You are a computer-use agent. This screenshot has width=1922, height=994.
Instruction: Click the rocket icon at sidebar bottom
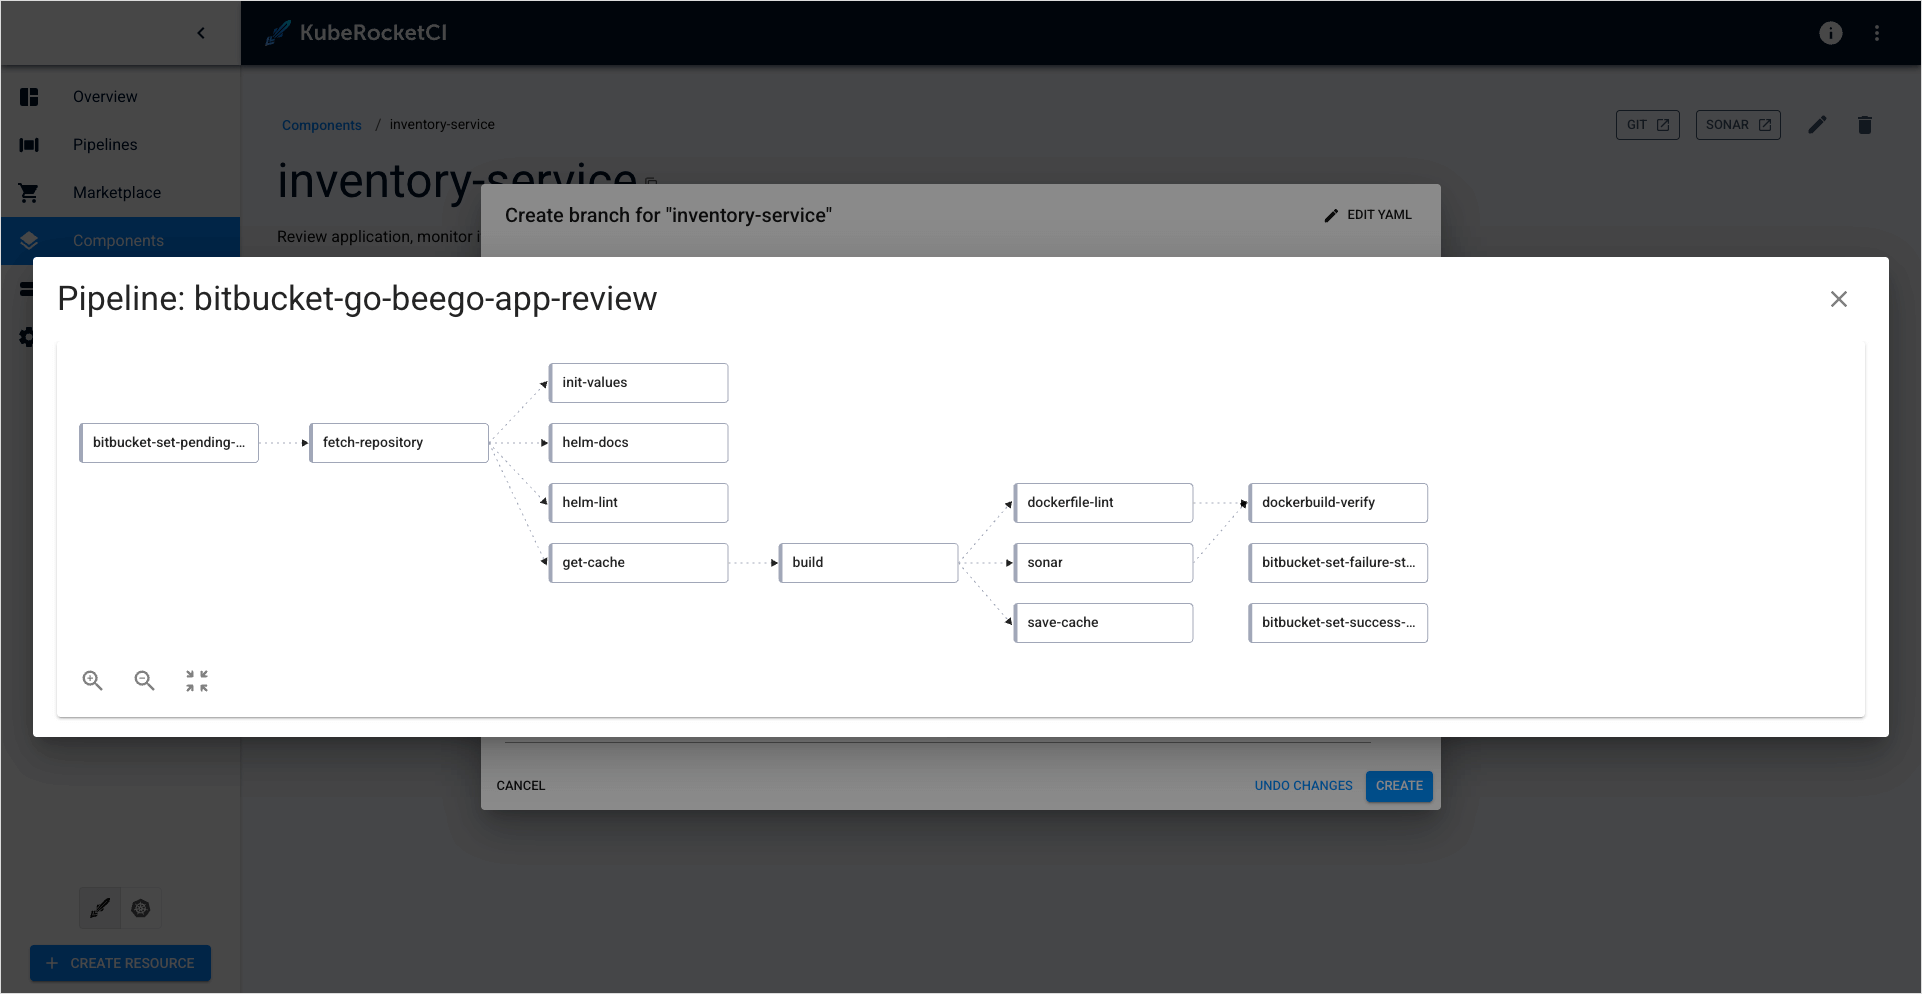click(100, 908)
